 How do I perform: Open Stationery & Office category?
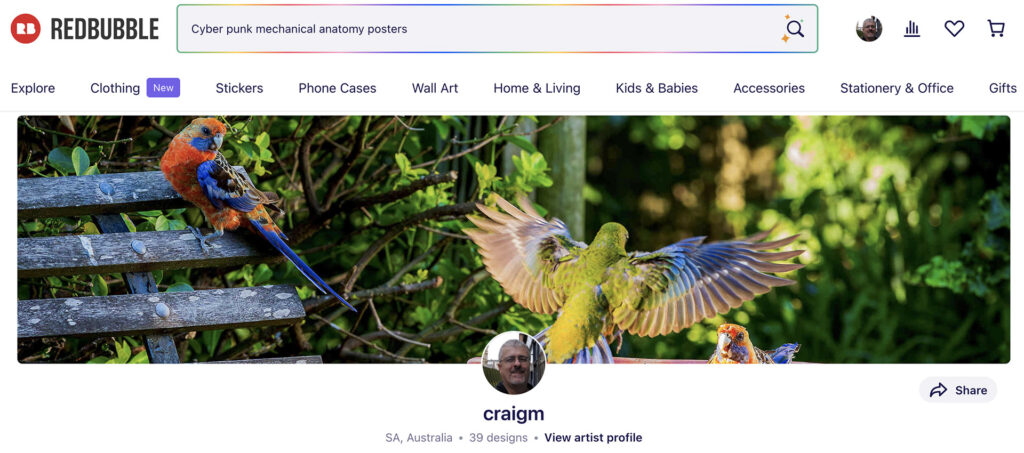coord(897,88)
